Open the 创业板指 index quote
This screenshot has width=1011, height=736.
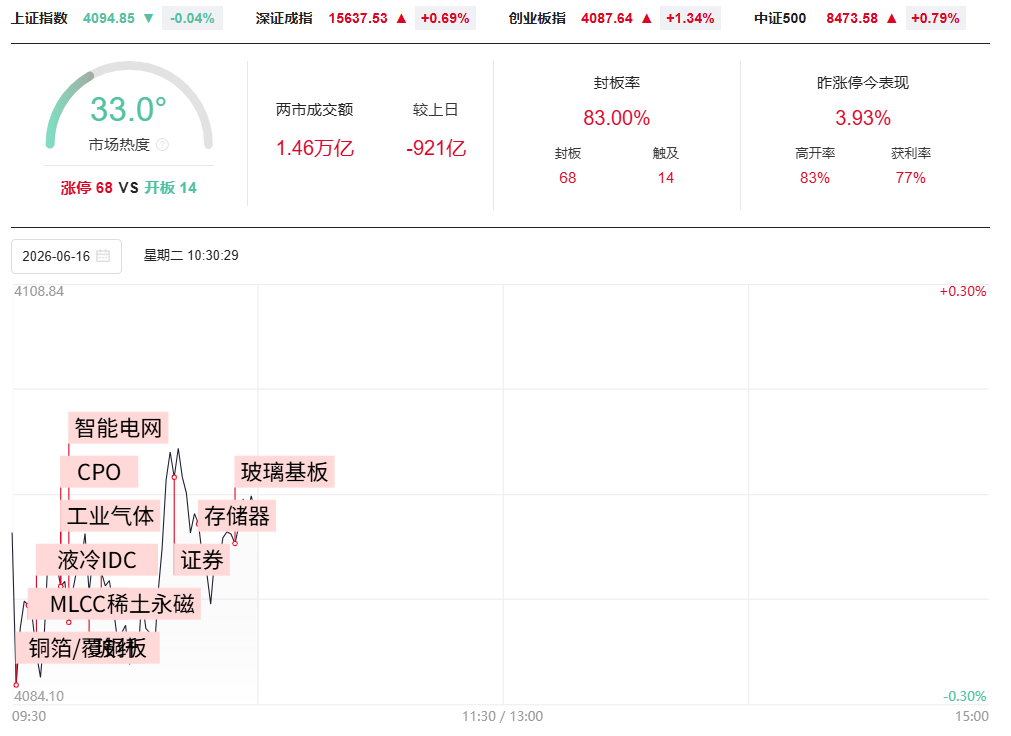click(x=614, y=18)
